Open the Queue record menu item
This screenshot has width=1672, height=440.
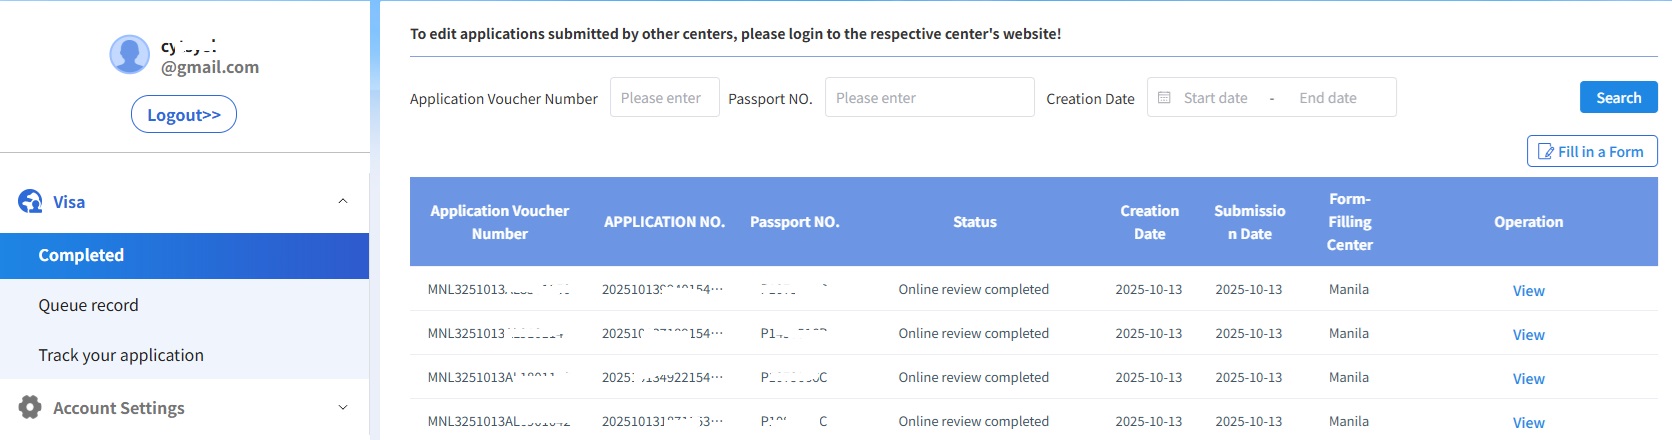pyautogui.click(x=88, y=305)
